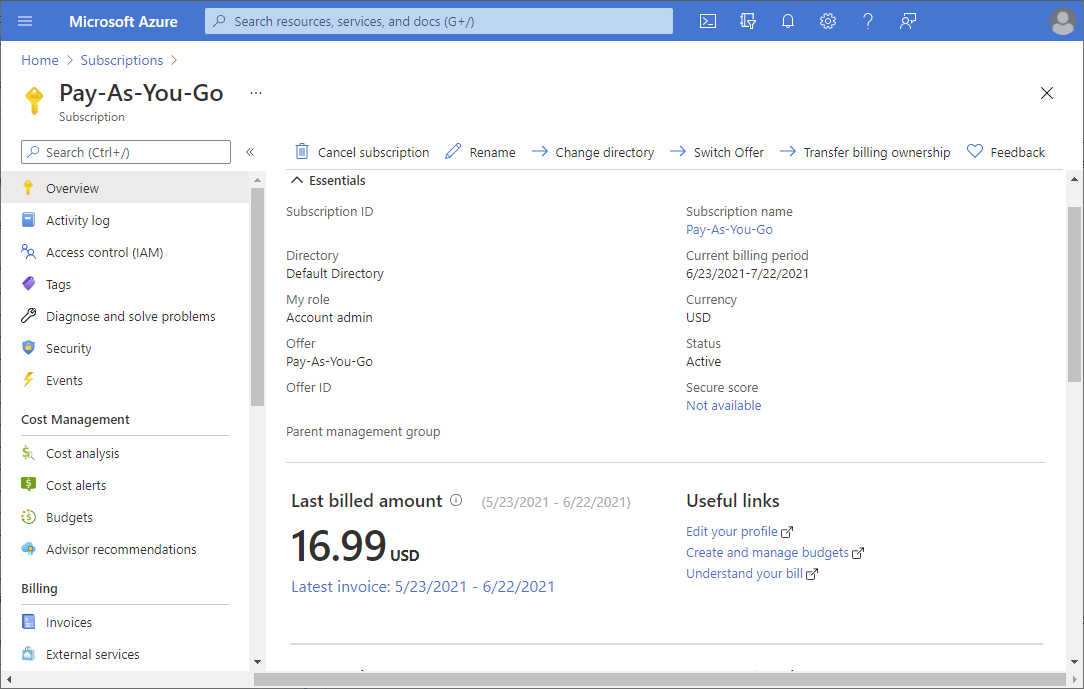The height and width of the screenshot is (689, 1084).
Task: Select the Cancel subscription trash icon
Action: (x=302, y=151)
